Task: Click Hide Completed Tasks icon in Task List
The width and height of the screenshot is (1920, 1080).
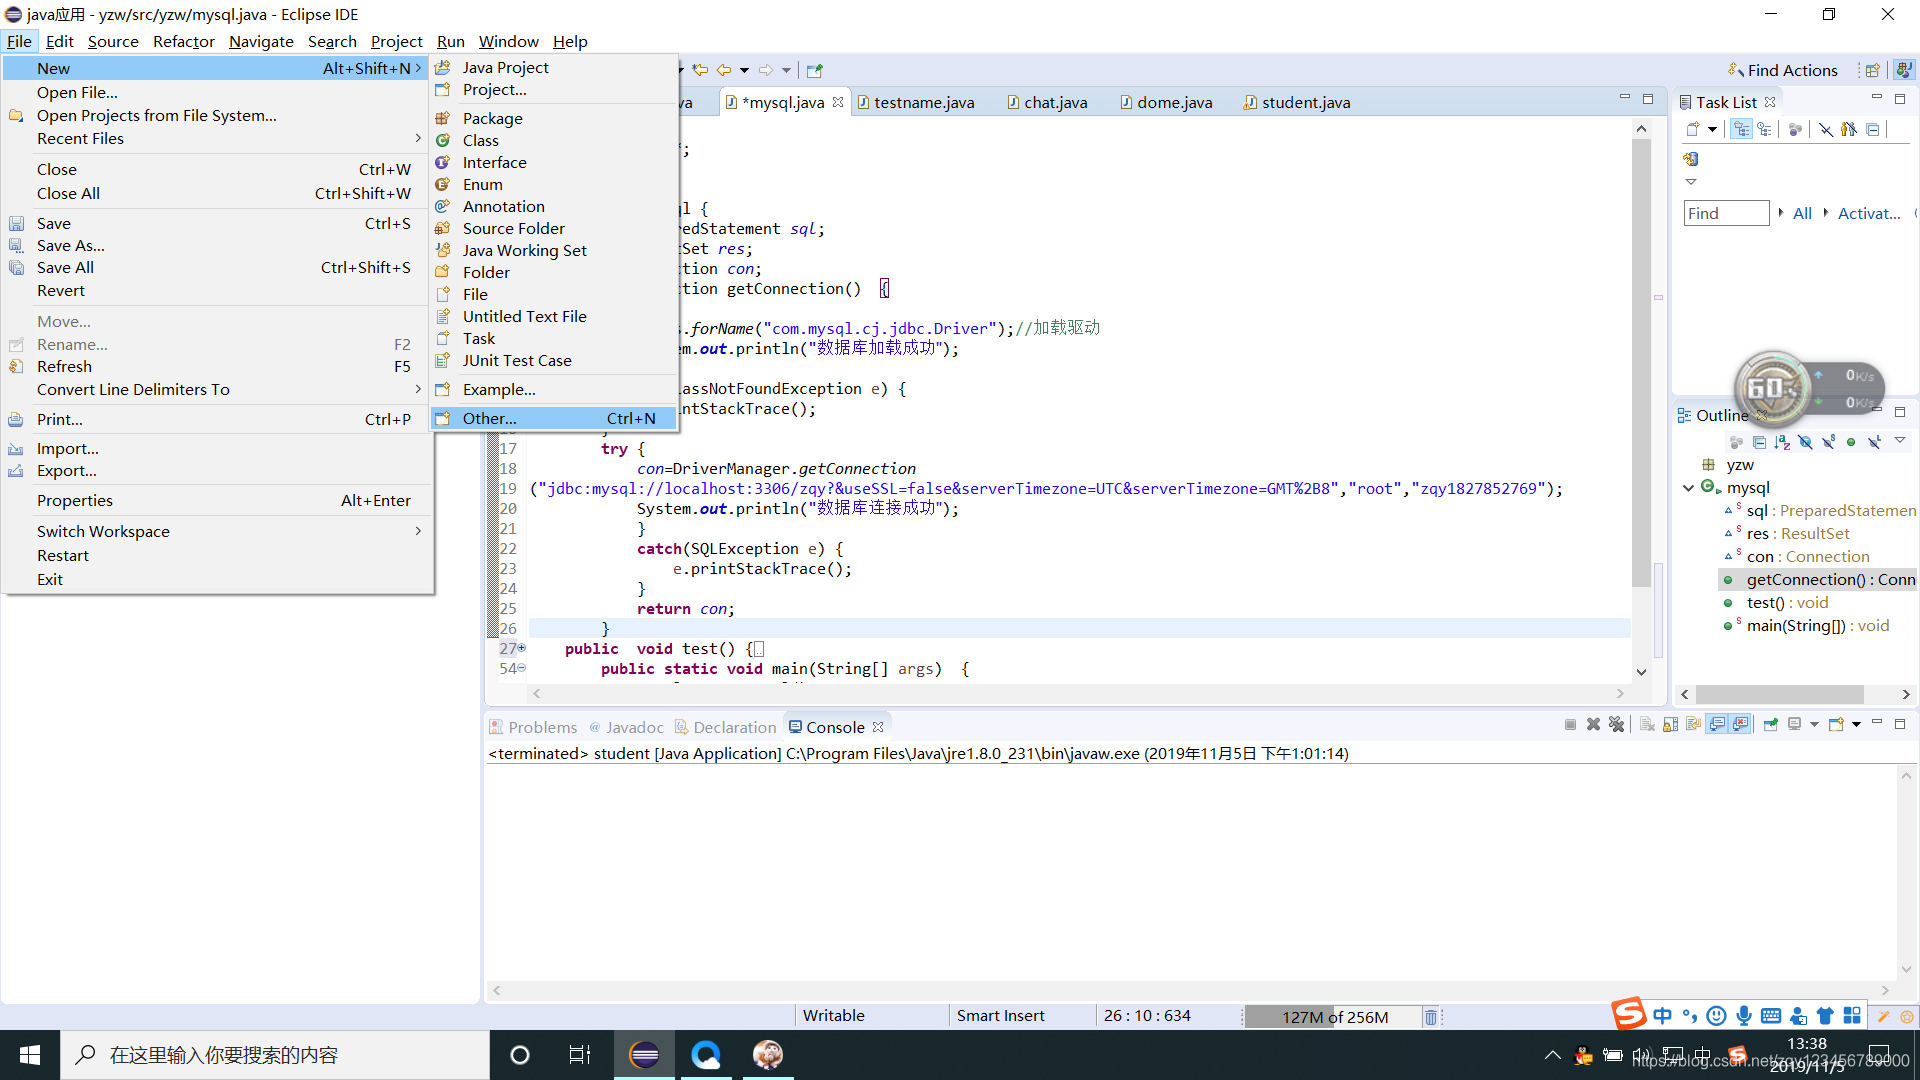Action: (1825, 130)
